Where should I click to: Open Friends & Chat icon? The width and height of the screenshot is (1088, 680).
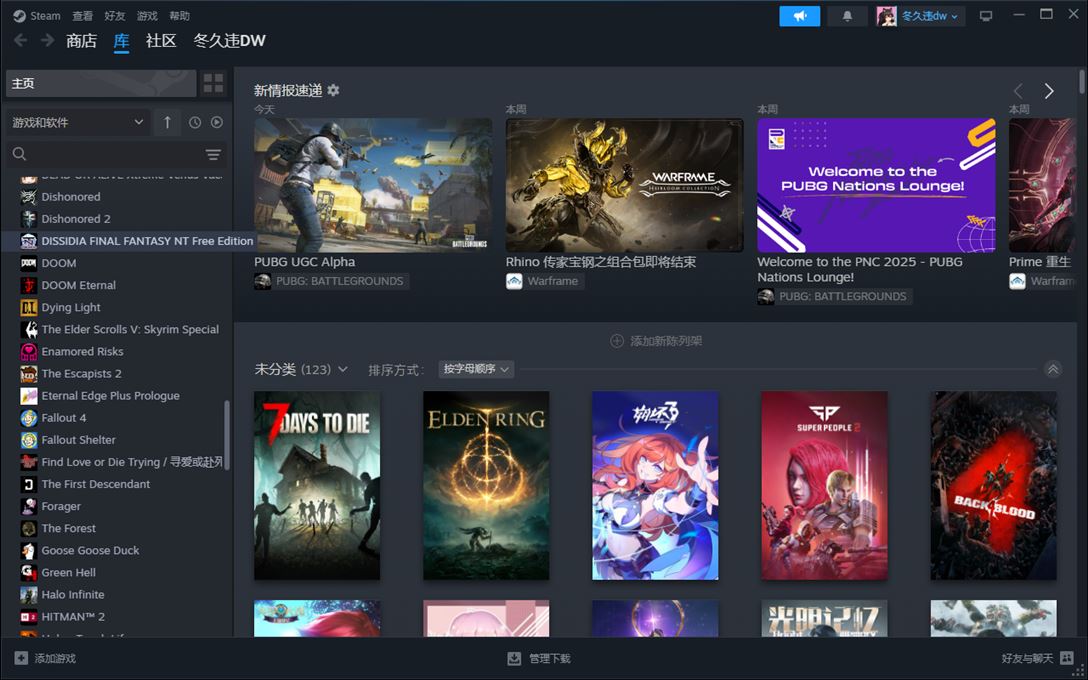1068,658
